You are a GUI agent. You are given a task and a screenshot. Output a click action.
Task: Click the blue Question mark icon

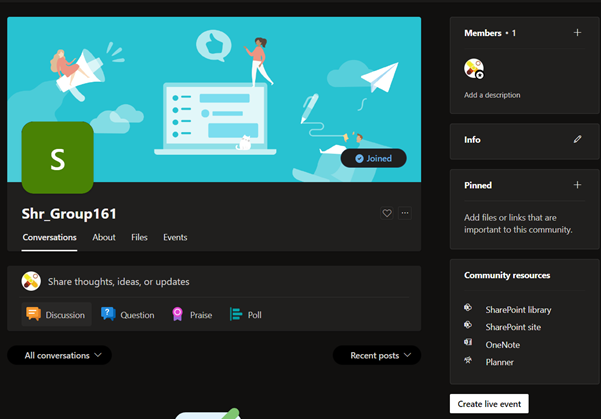108,314
